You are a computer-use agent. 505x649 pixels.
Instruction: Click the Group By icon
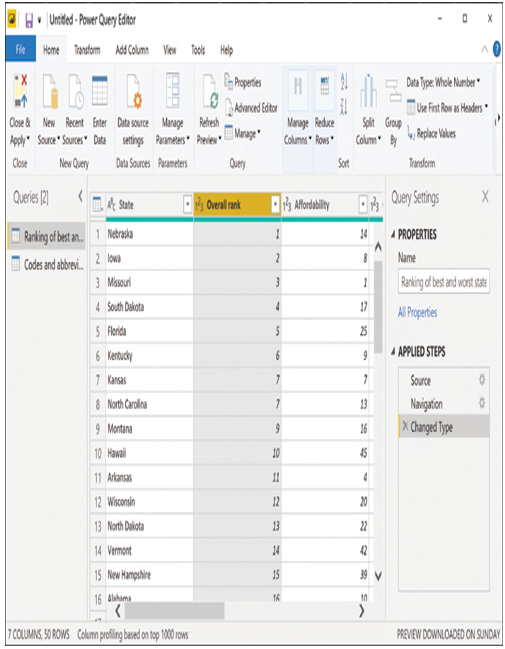[x=393, y=90]
